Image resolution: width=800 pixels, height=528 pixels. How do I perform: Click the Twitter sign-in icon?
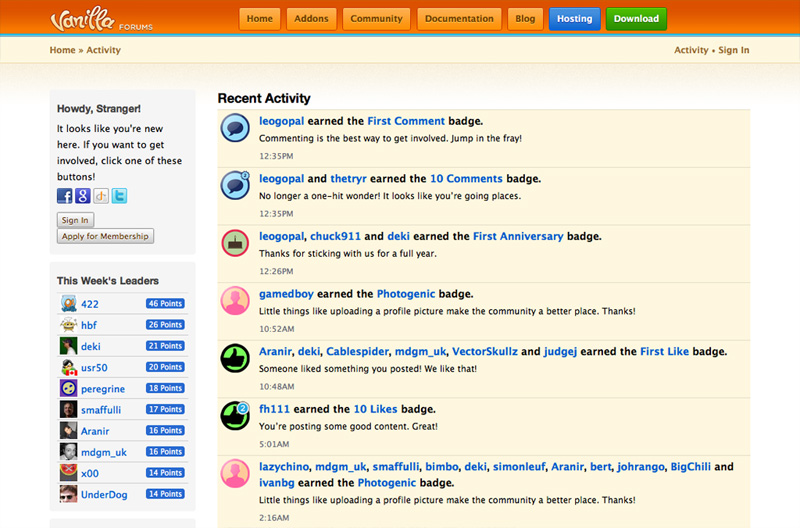tap(119, 196)
